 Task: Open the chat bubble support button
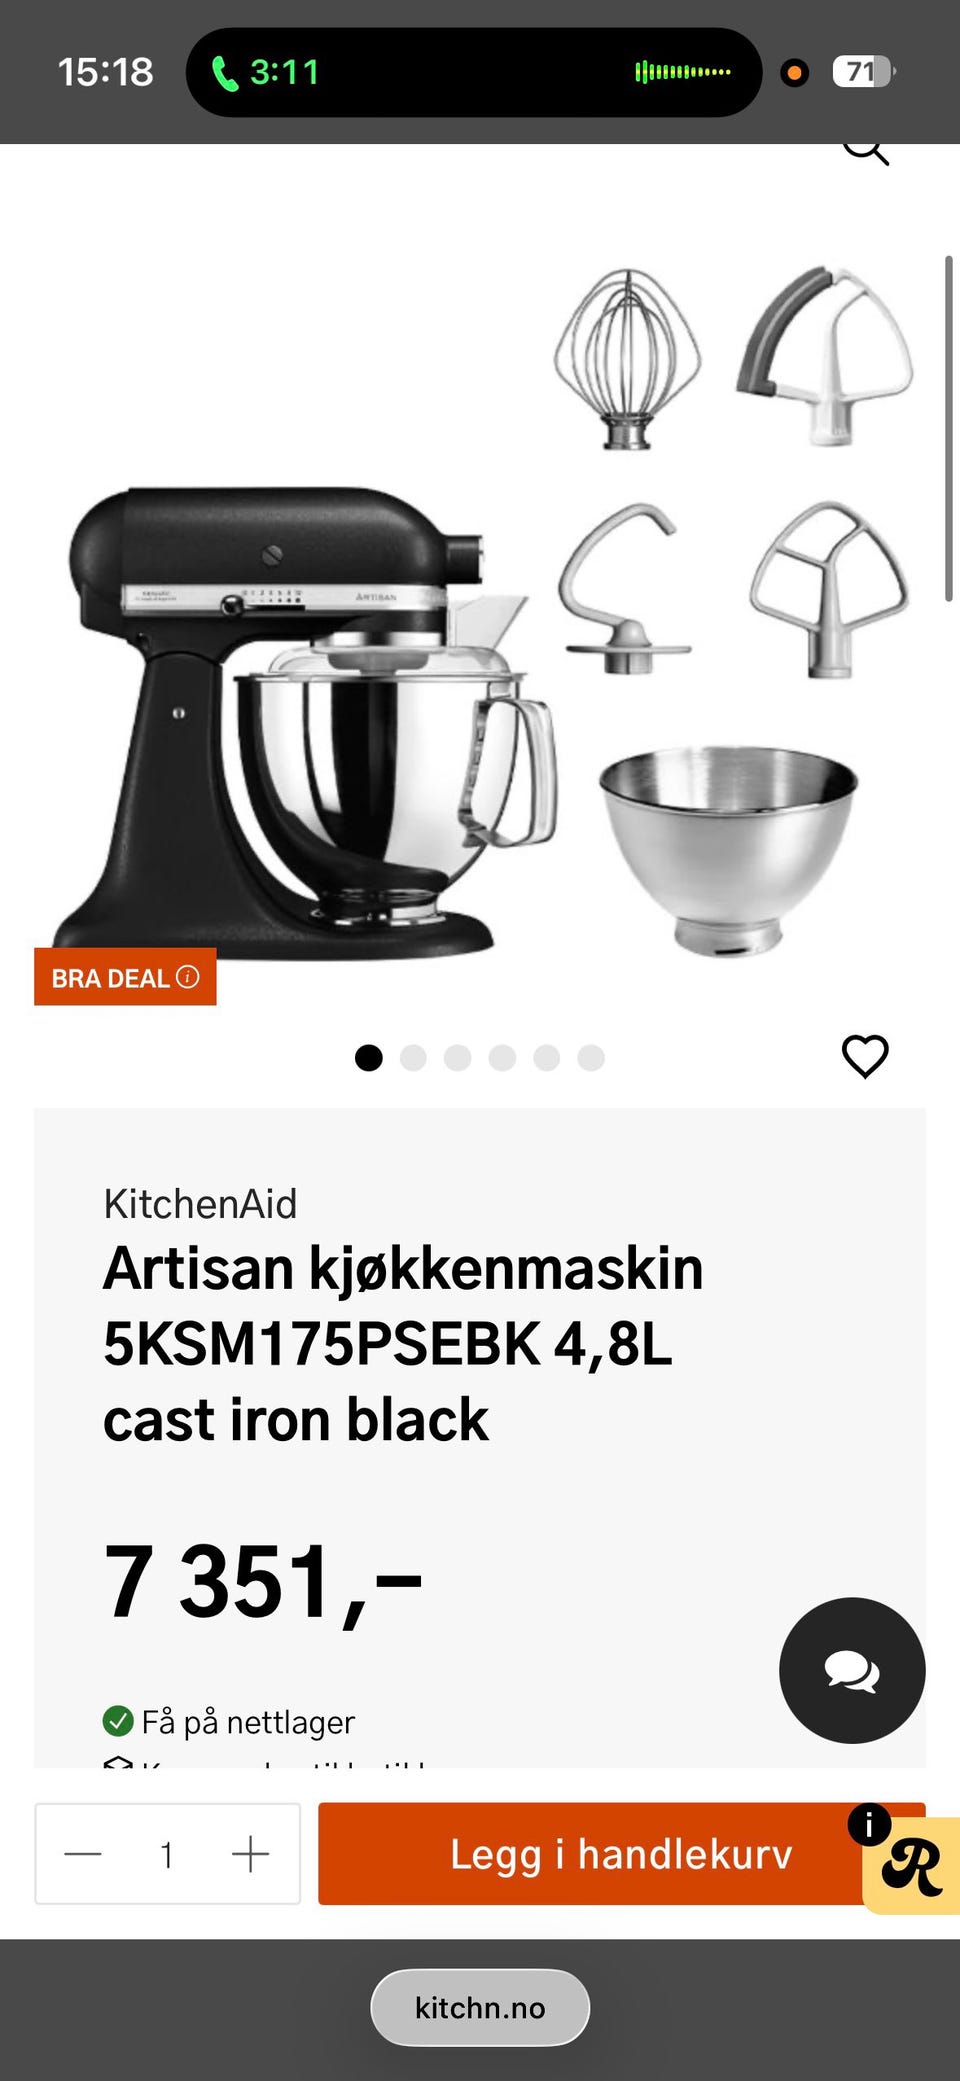click(x=852, y=1670)
